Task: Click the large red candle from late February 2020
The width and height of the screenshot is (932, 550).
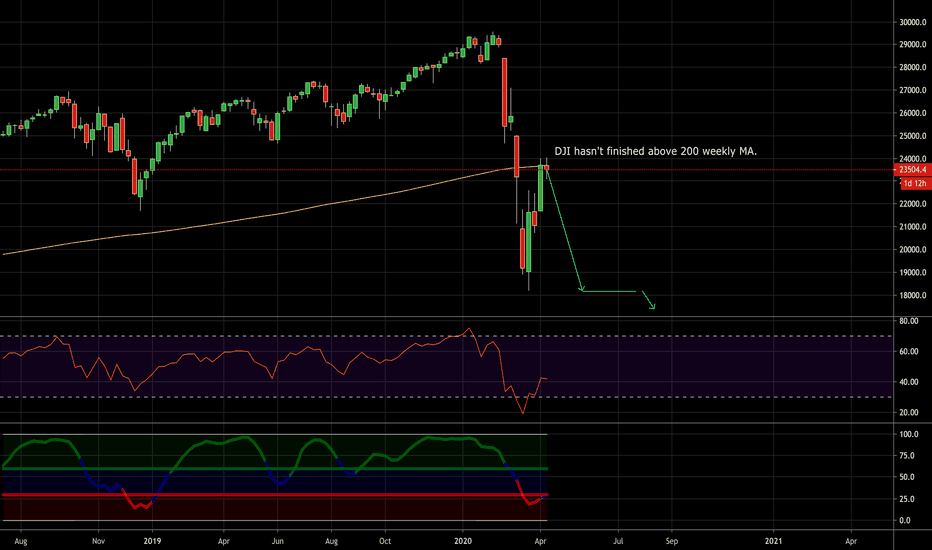Action: [505, 92]
